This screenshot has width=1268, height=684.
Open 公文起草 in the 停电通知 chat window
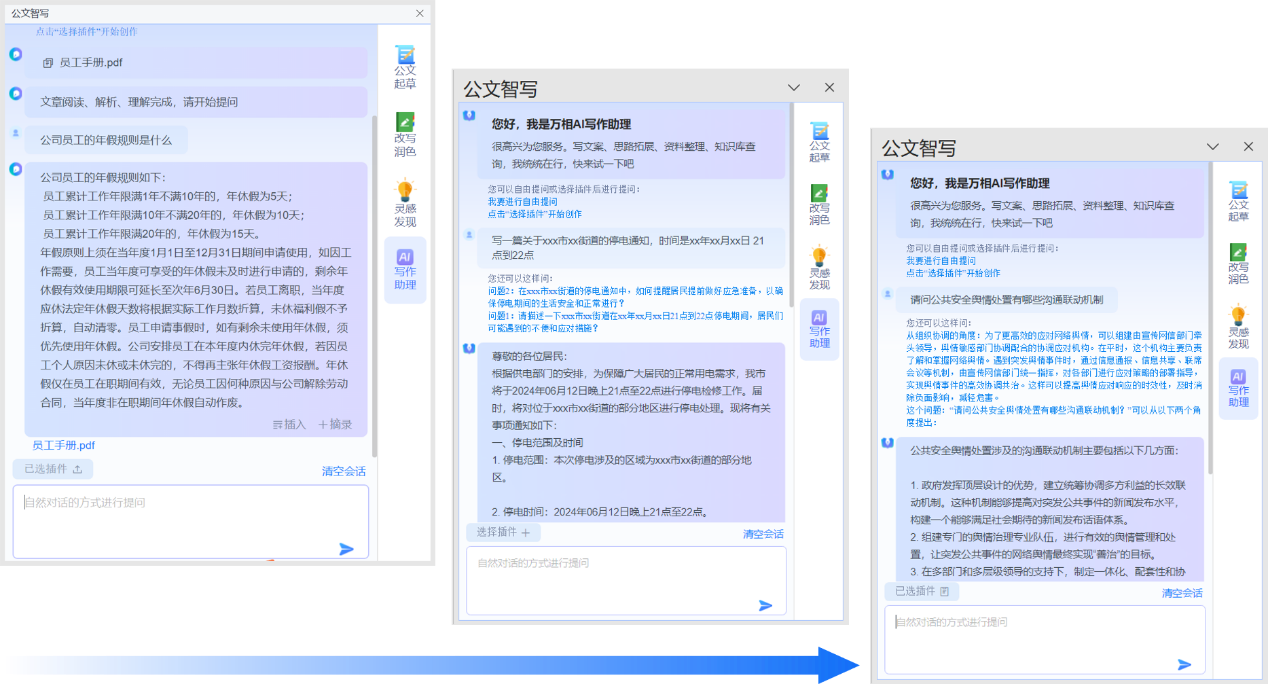[x=820, y=141]
